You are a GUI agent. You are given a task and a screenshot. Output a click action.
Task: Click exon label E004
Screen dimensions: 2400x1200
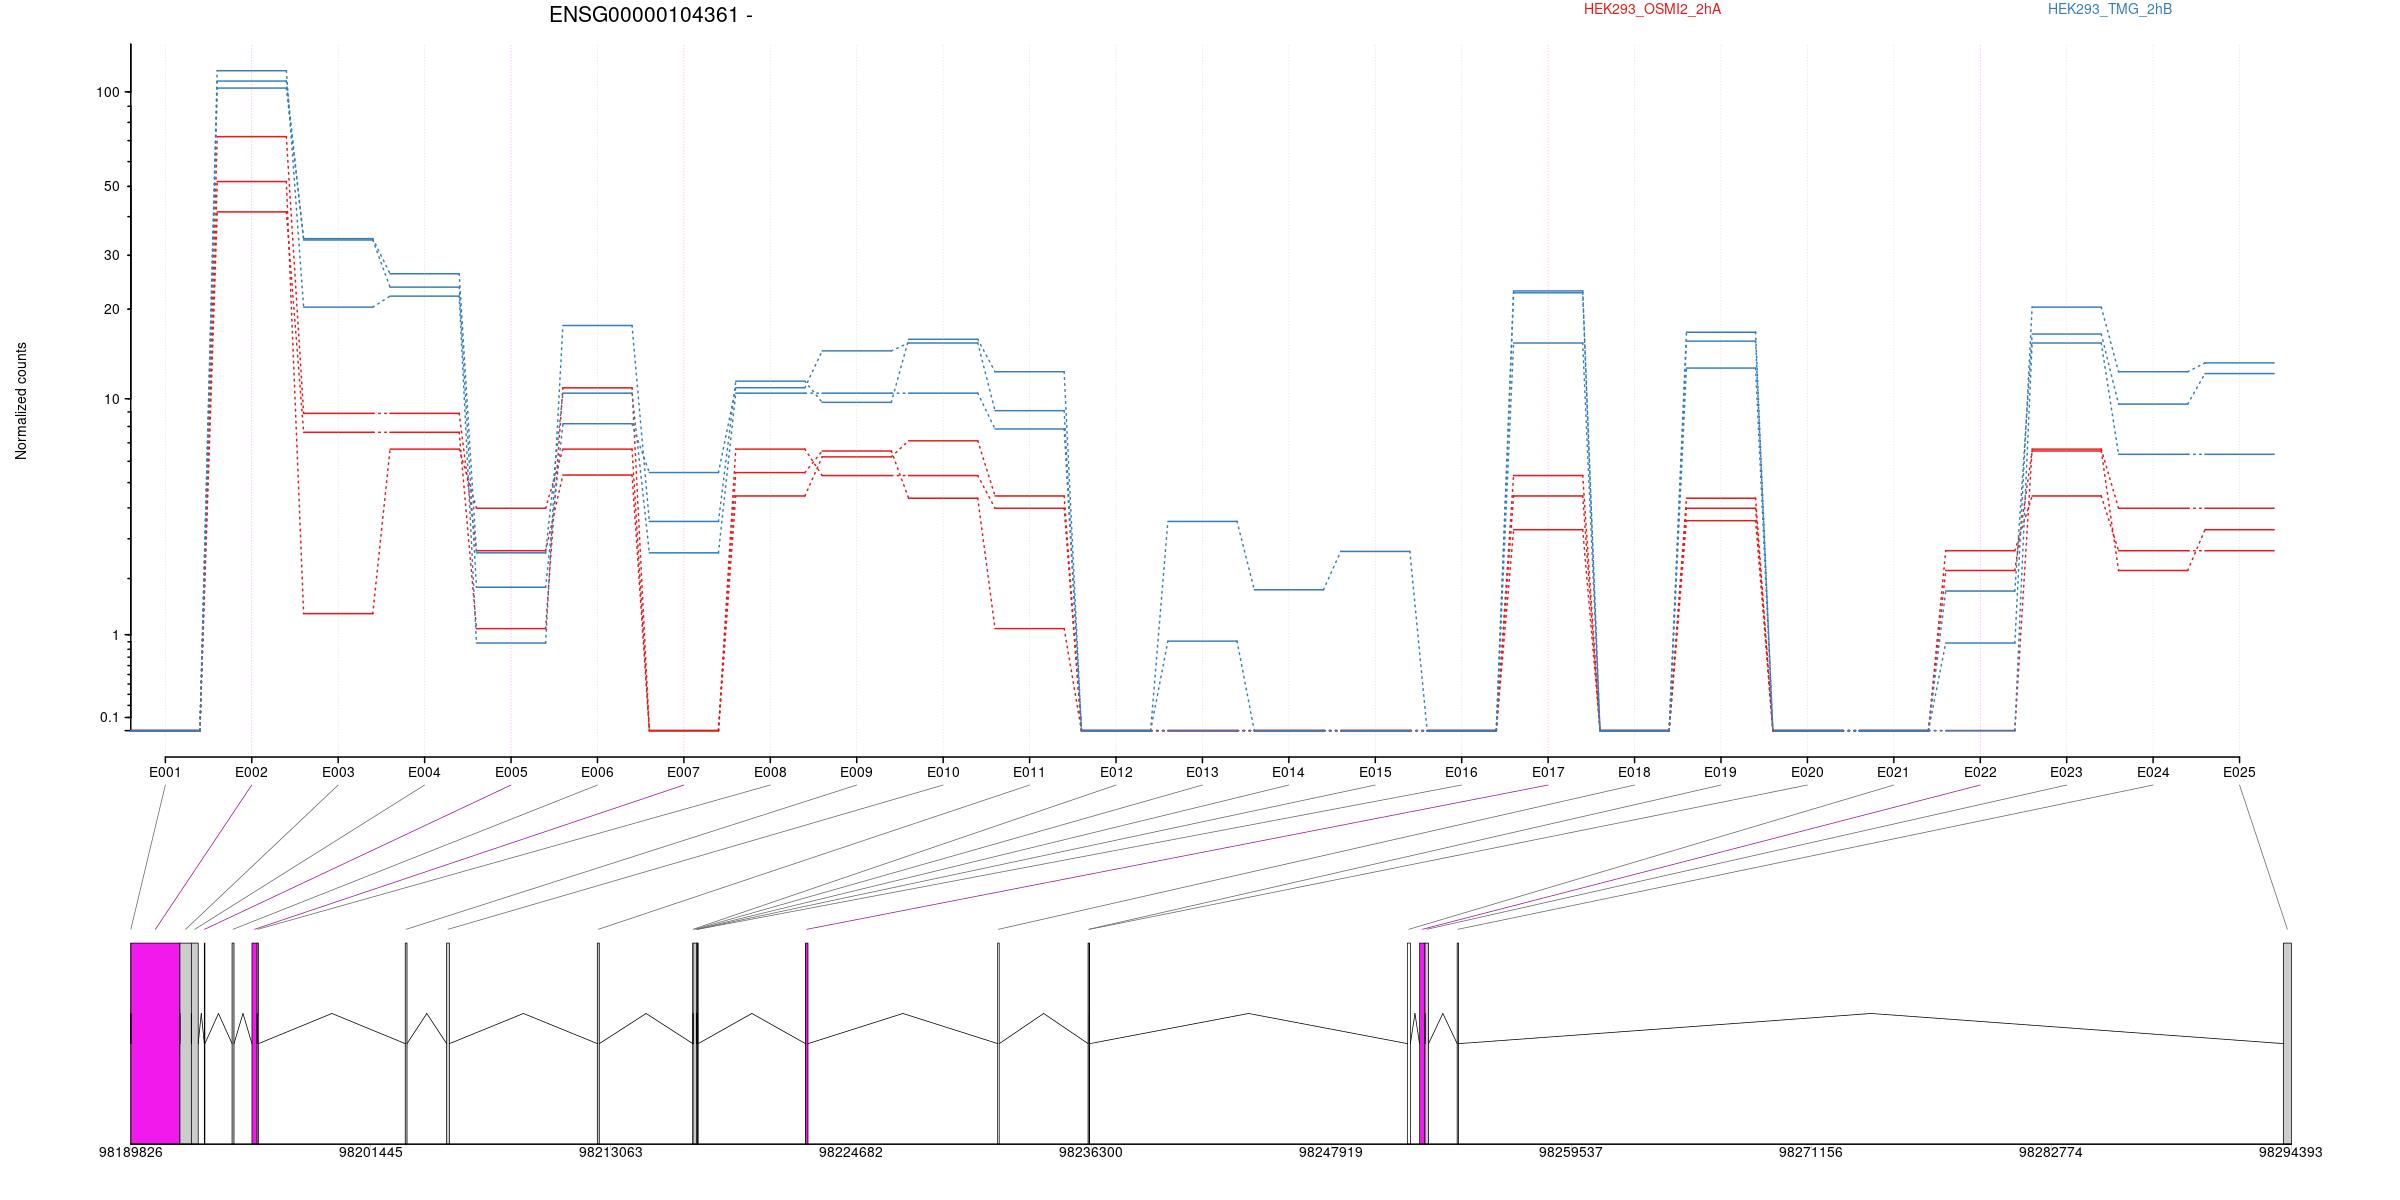[x=424, y=772]
